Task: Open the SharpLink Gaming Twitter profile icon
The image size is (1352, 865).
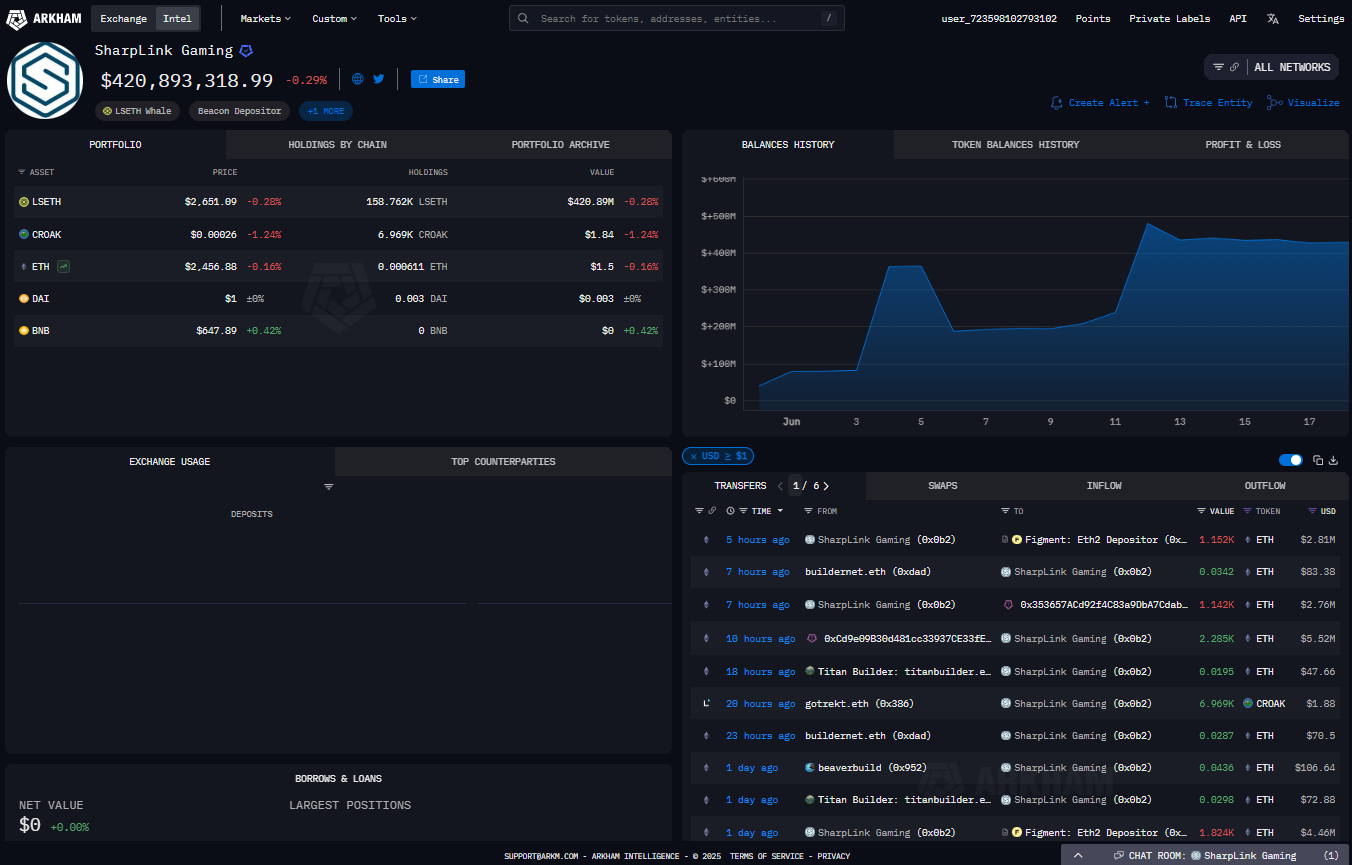Action: pos(379,79)
